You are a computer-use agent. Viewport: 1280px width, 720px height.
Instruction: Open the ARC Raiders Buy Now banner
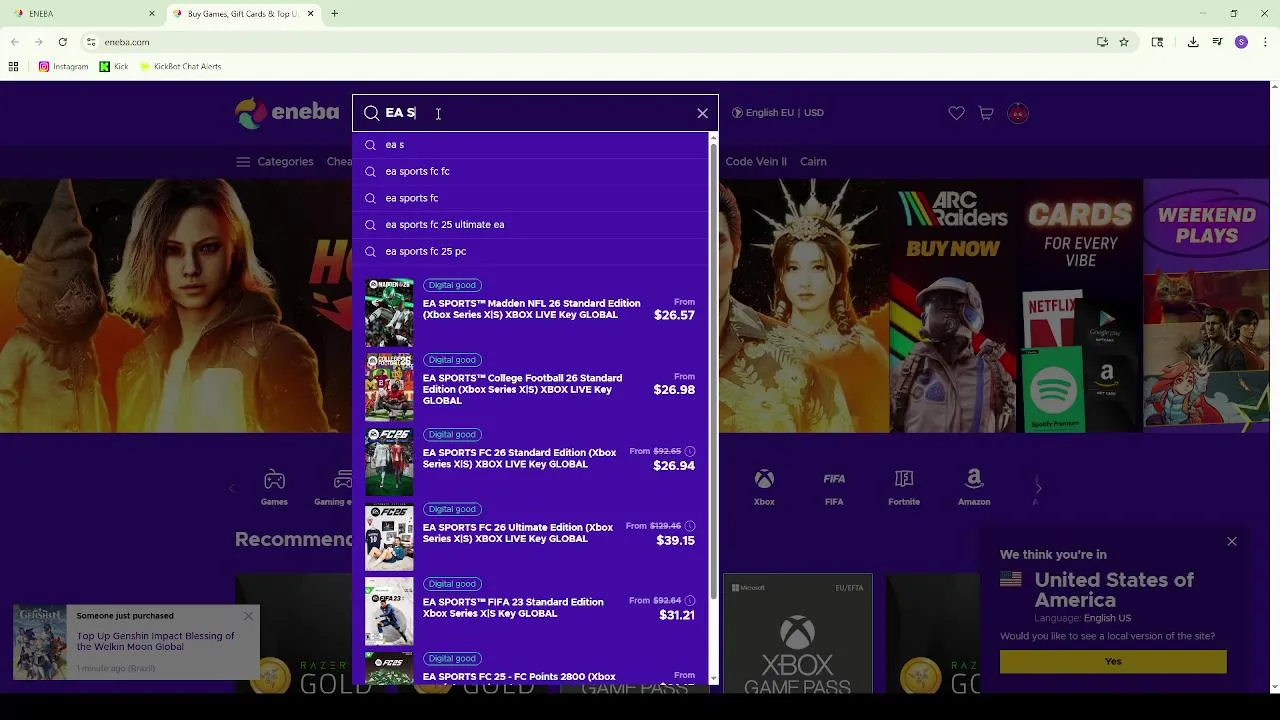pyautogui.click(x=953, y=306)
